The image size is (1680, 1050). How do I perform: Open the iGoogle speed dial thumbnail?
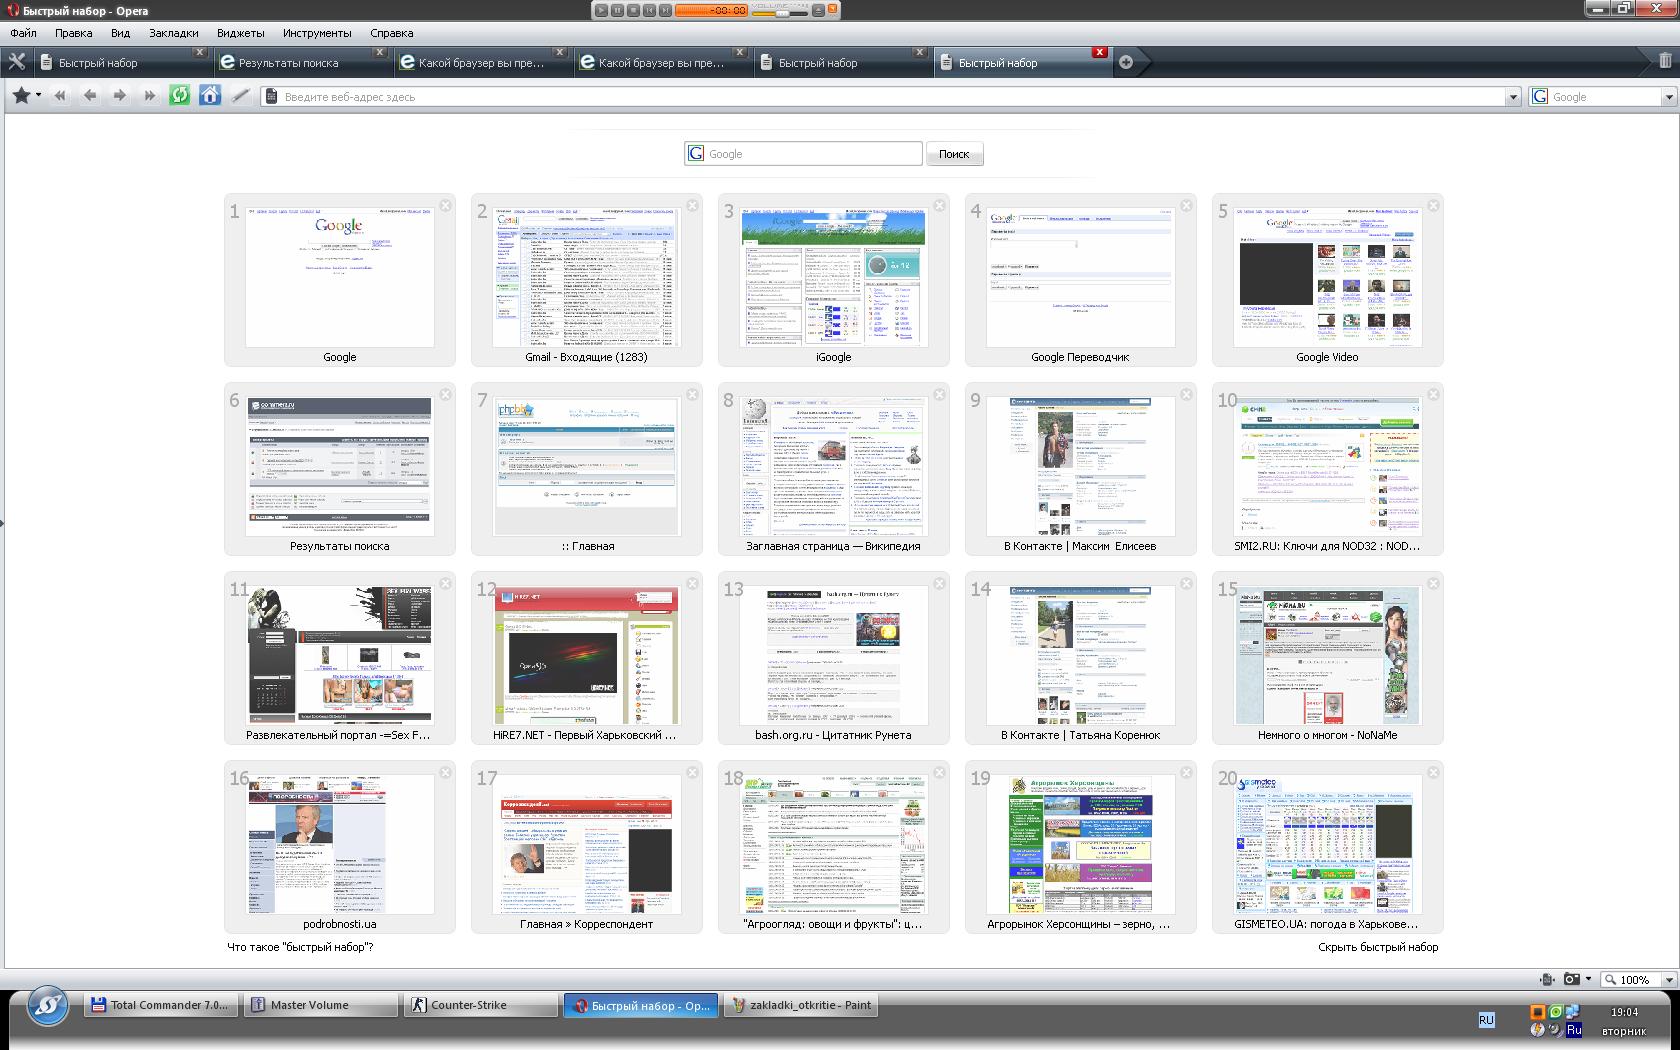point(833,278)
